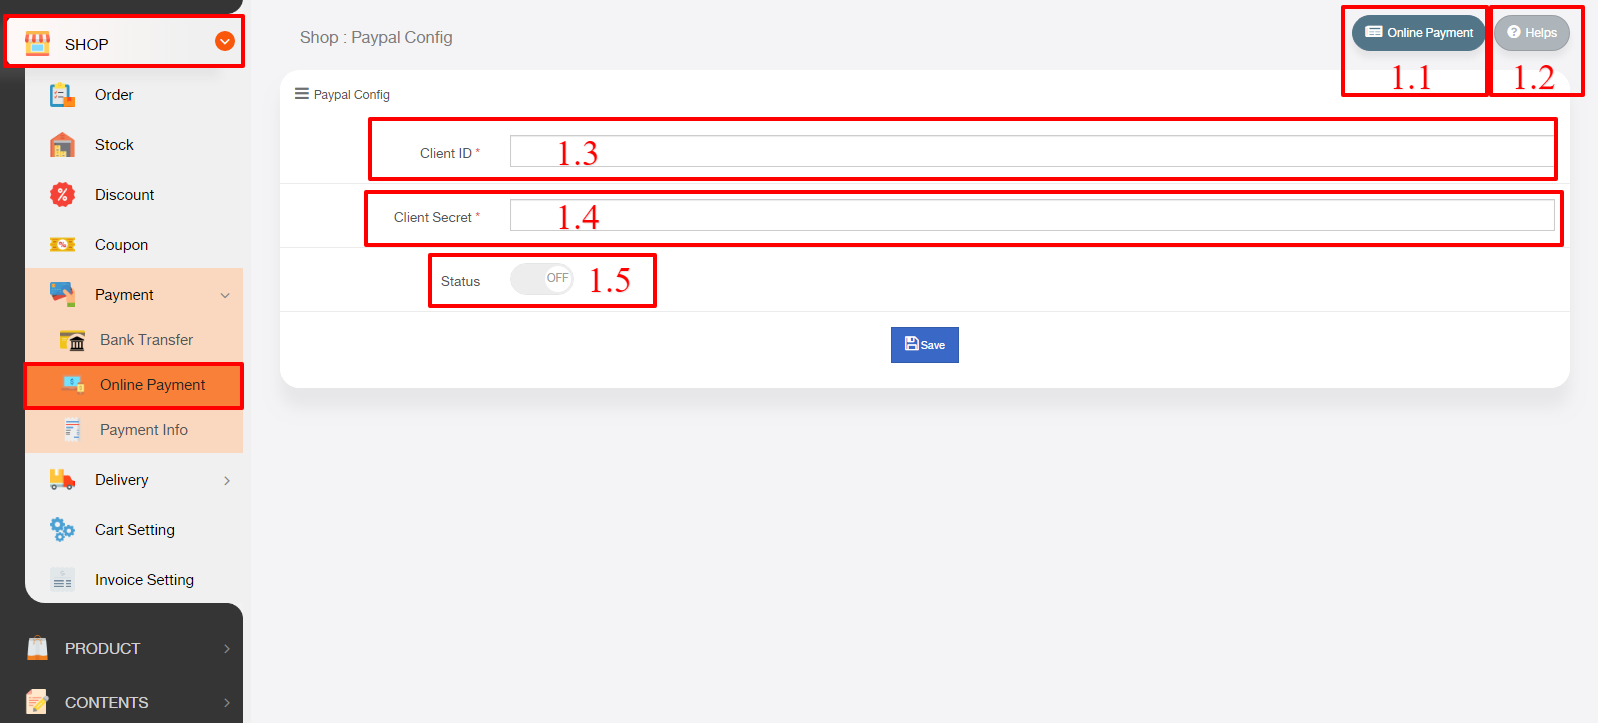1598x723 pixels.
Task: Toggle the Paypal Status switch on
Action: (542, 279)
